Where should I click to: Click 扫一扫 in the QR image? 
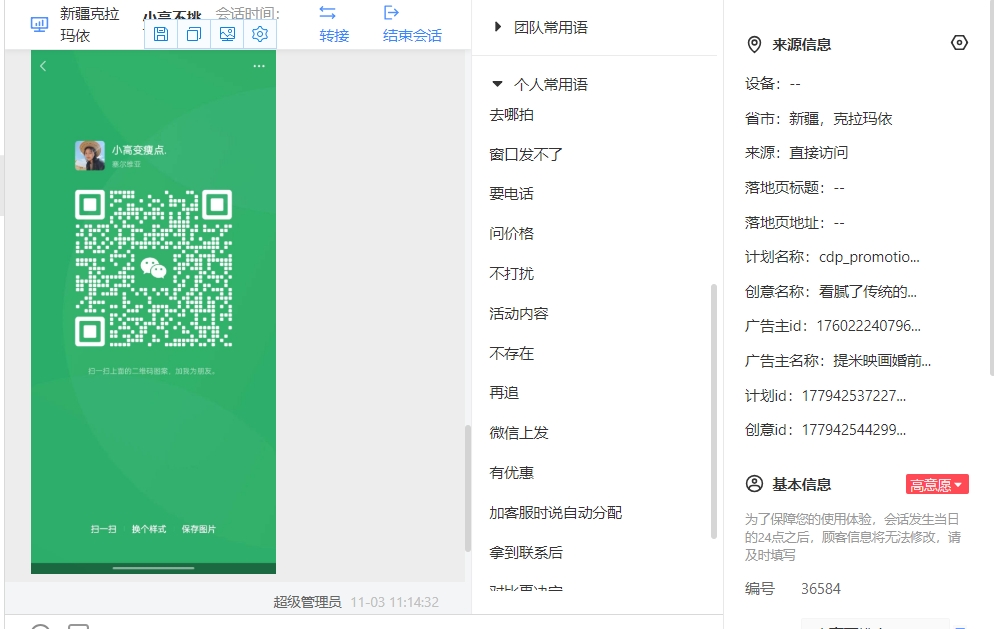point(103,529)
